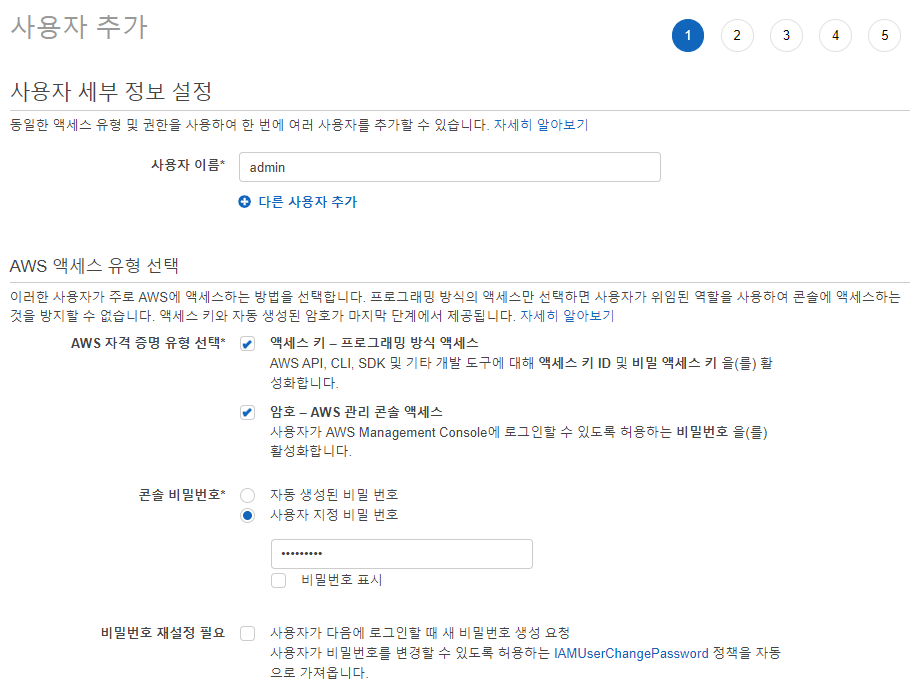Open 자세히 알아보기 link in AWS 액세스 유형 section

point(567,316)
